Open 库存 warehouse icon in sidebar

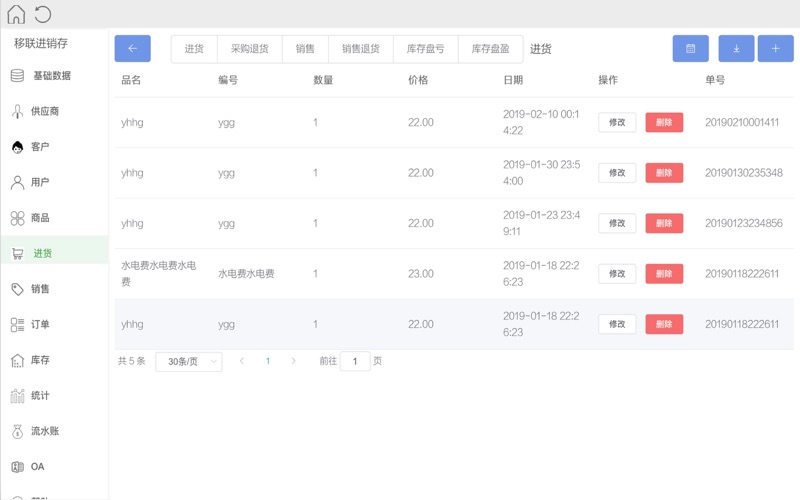coord(17,360)
